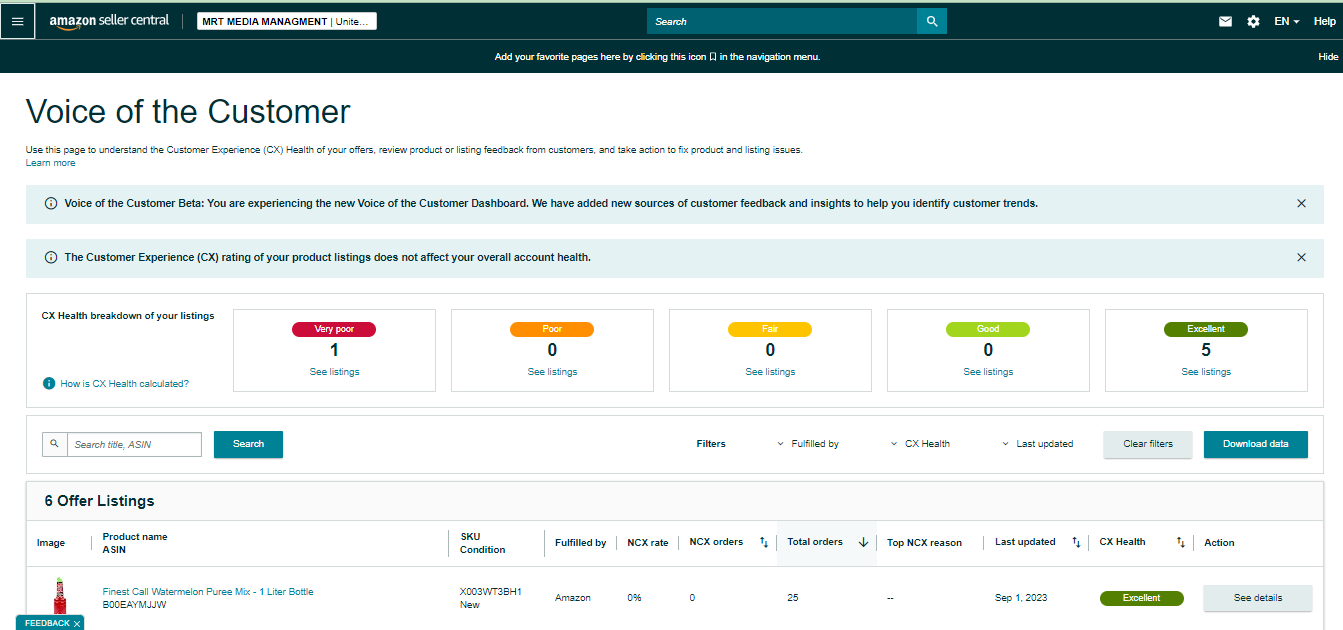The image size is (1343, 630).
Task: Click magnifier icon beside title search field
Action: tap(55, 444)
